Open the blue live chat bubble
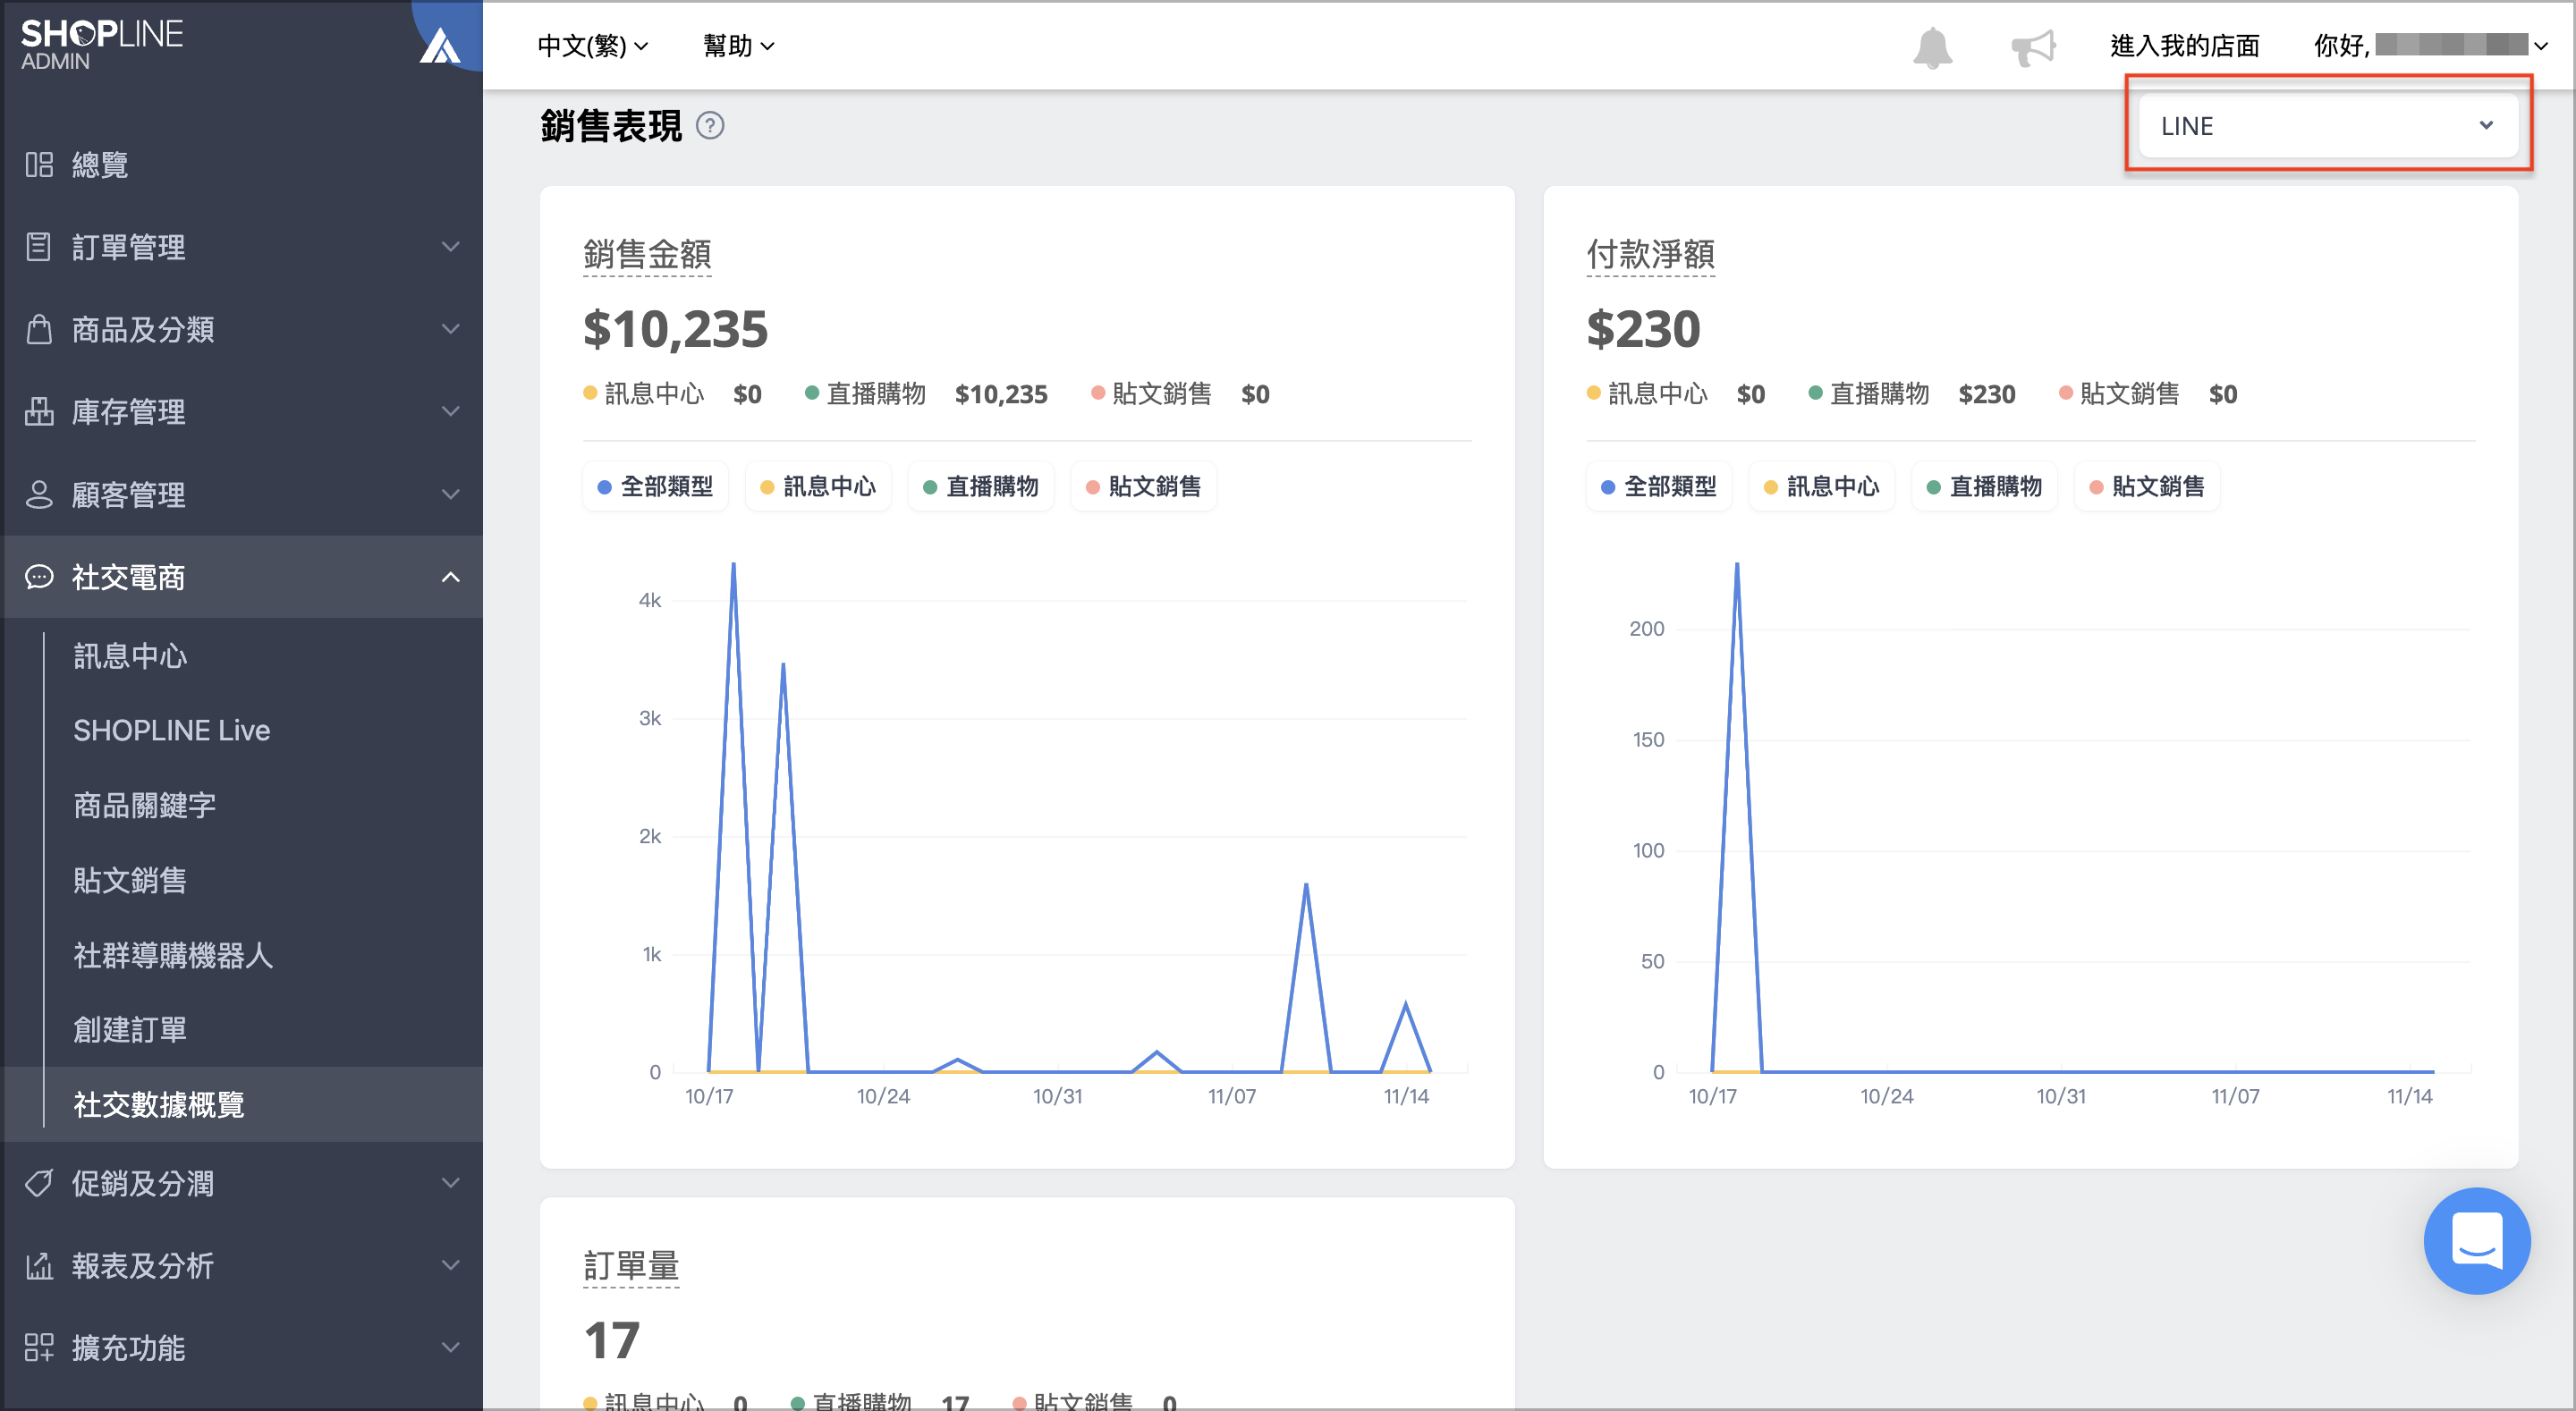2576x1411 pixels. pyautogui.click(x=2476, y=1240)
